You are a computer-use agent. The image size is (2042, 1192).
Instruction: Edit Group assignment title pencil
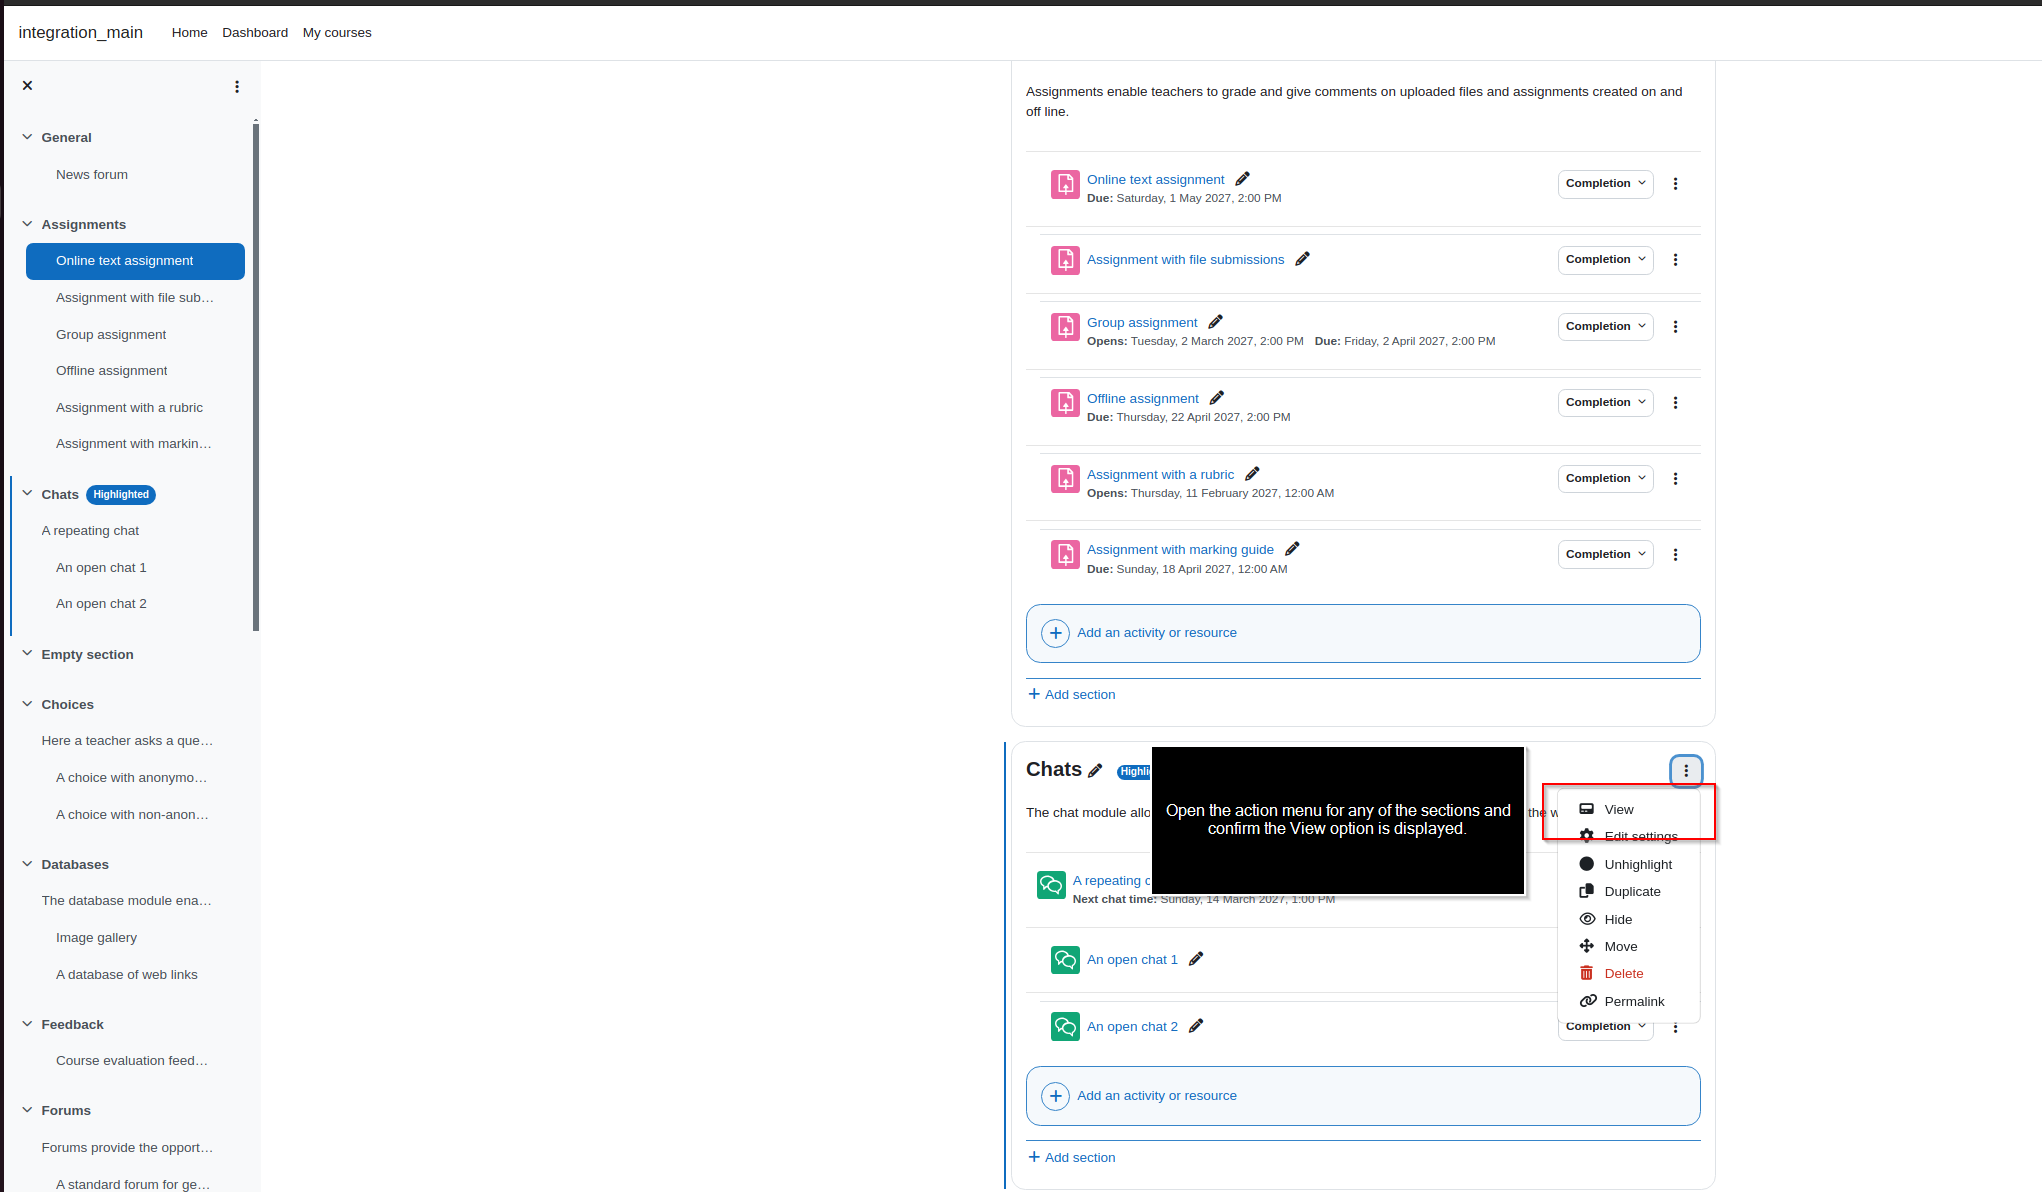(1216, 322)
